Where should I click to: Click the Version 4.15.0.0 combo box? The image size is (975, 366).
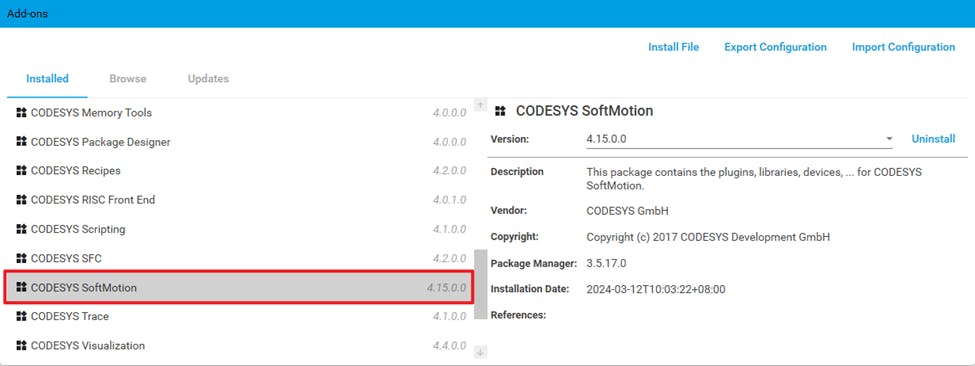click(x=739, y=139)
